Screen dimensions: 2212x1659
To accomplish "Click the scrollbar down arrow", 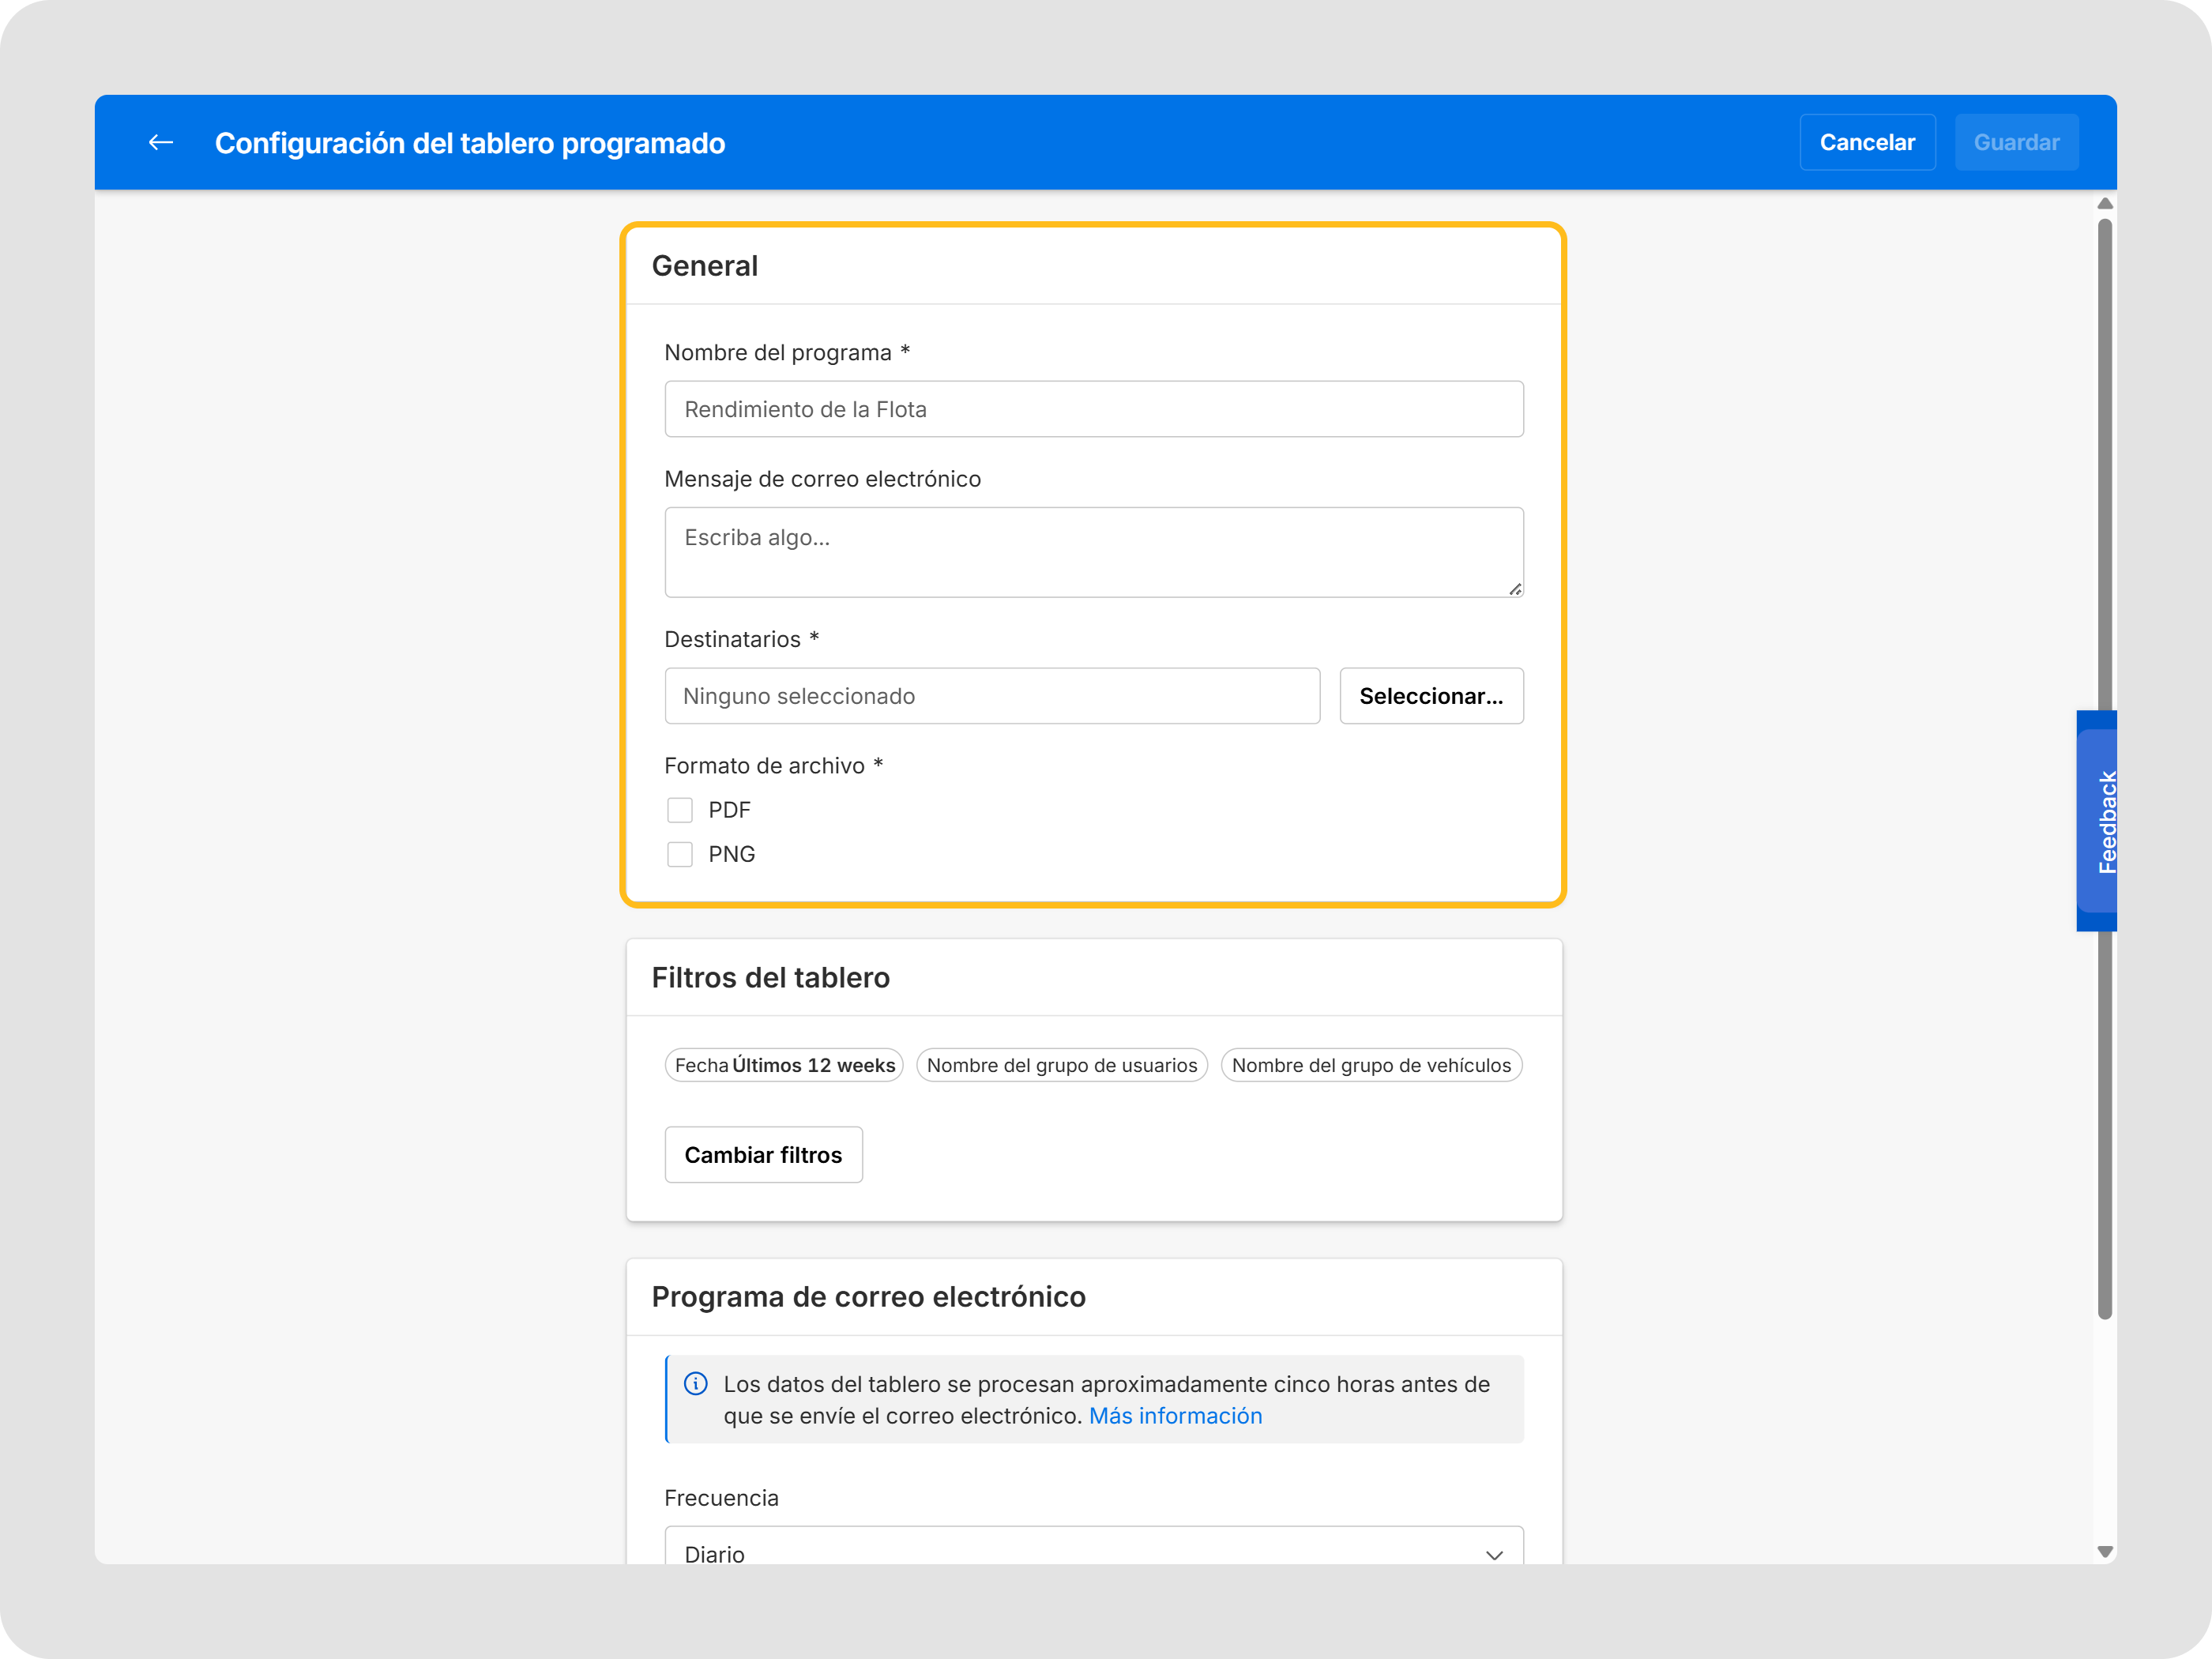I will (x=2106, y=1554).
